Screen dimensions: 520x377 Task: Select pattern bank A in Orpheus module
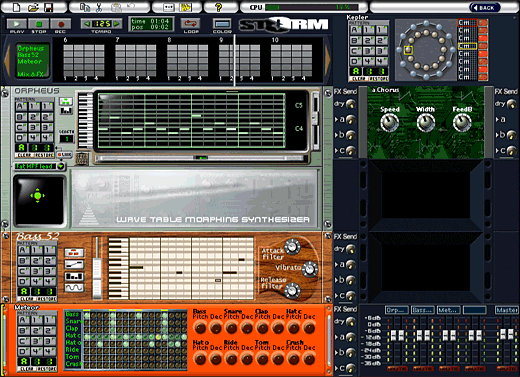[x=20, y=107]
